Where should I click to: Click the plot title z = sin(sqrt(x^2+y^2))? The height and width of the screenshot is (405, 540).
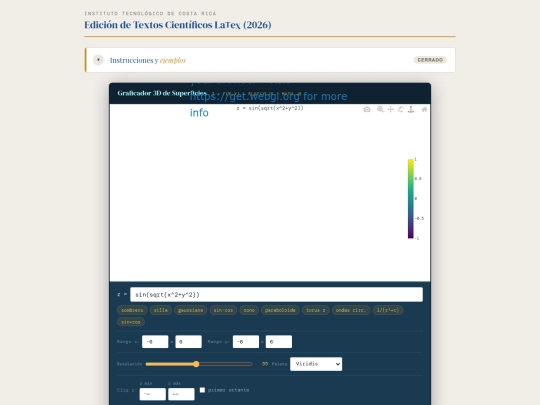[x=270, y=108]
